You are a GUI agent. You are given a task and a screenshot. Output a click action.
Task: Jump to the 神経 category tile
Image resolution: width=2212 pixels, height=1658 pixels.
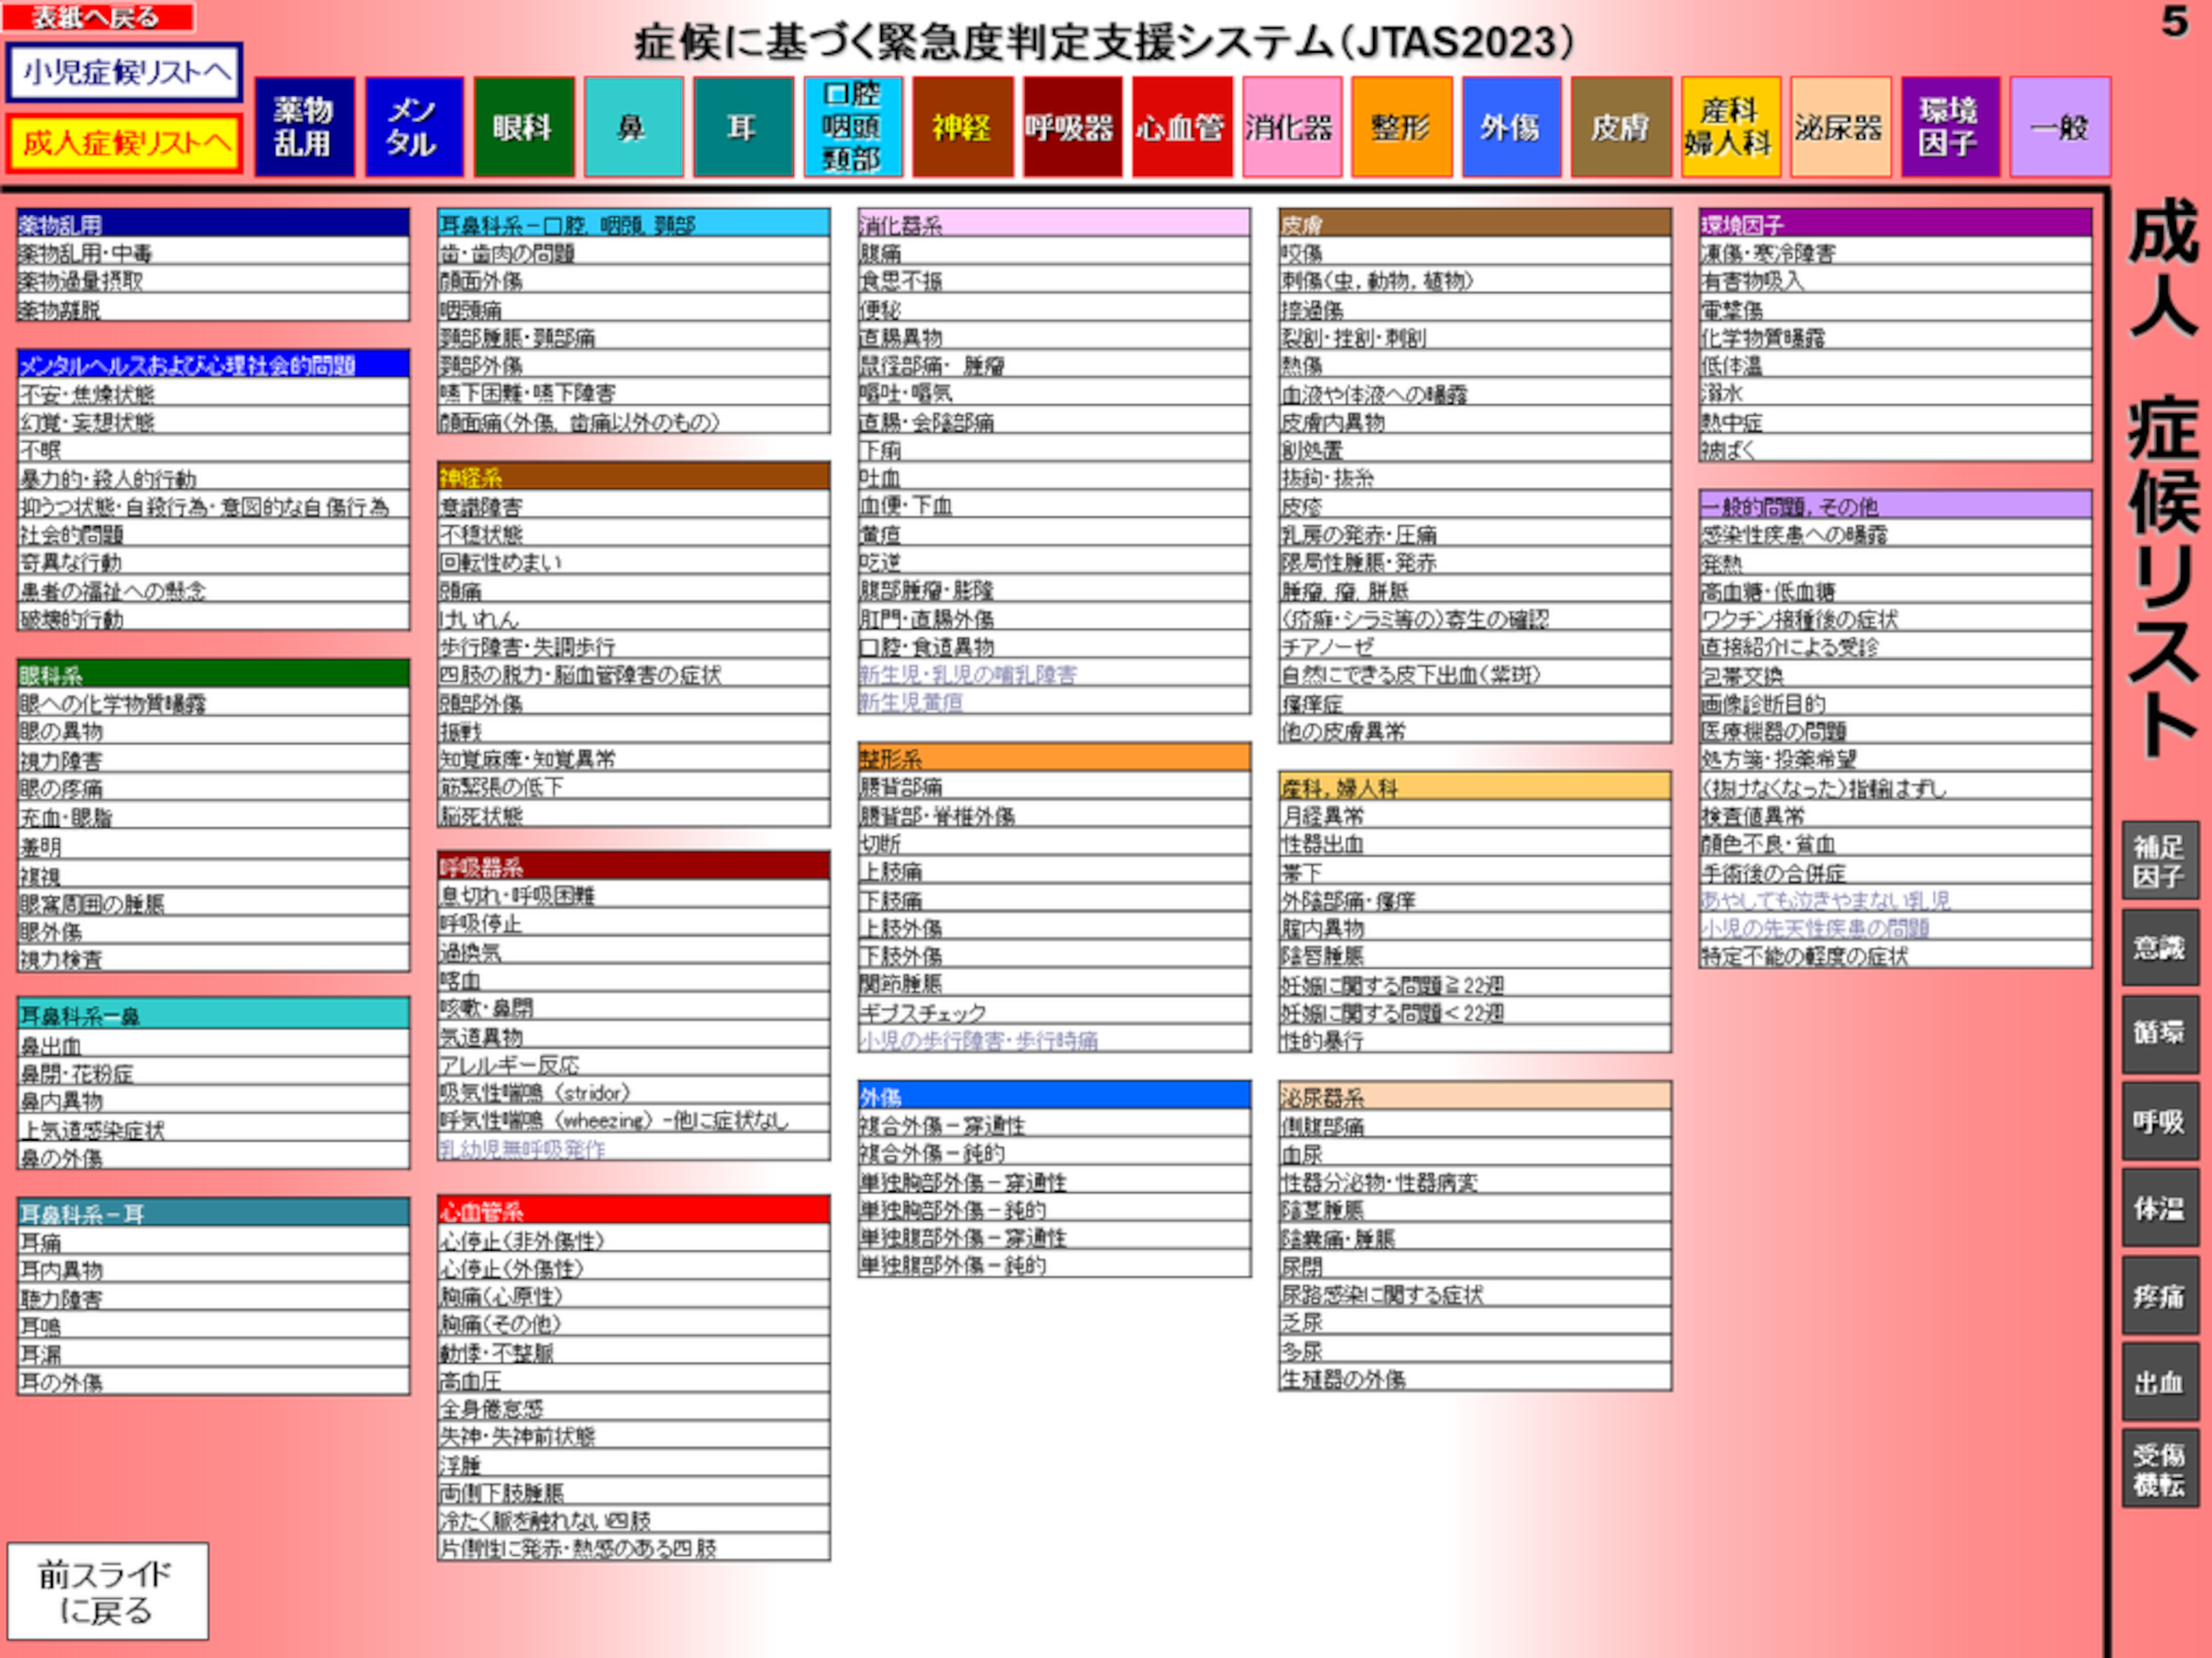[962, 127]
